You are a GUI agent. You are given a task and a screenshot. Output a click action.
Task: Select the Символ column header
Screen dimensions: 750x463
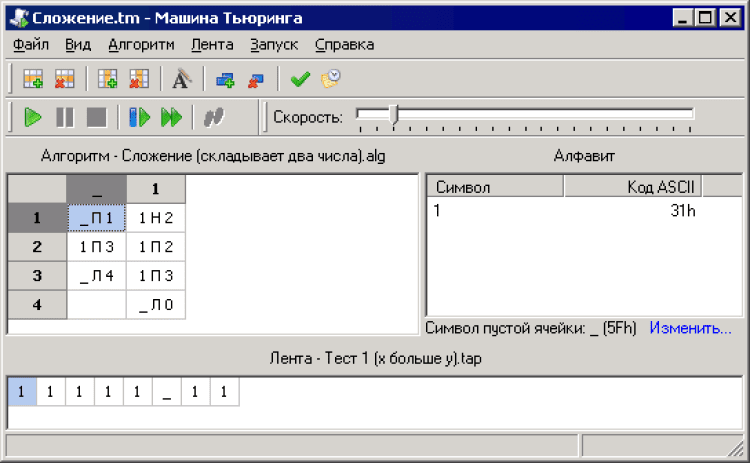(495, 187)
